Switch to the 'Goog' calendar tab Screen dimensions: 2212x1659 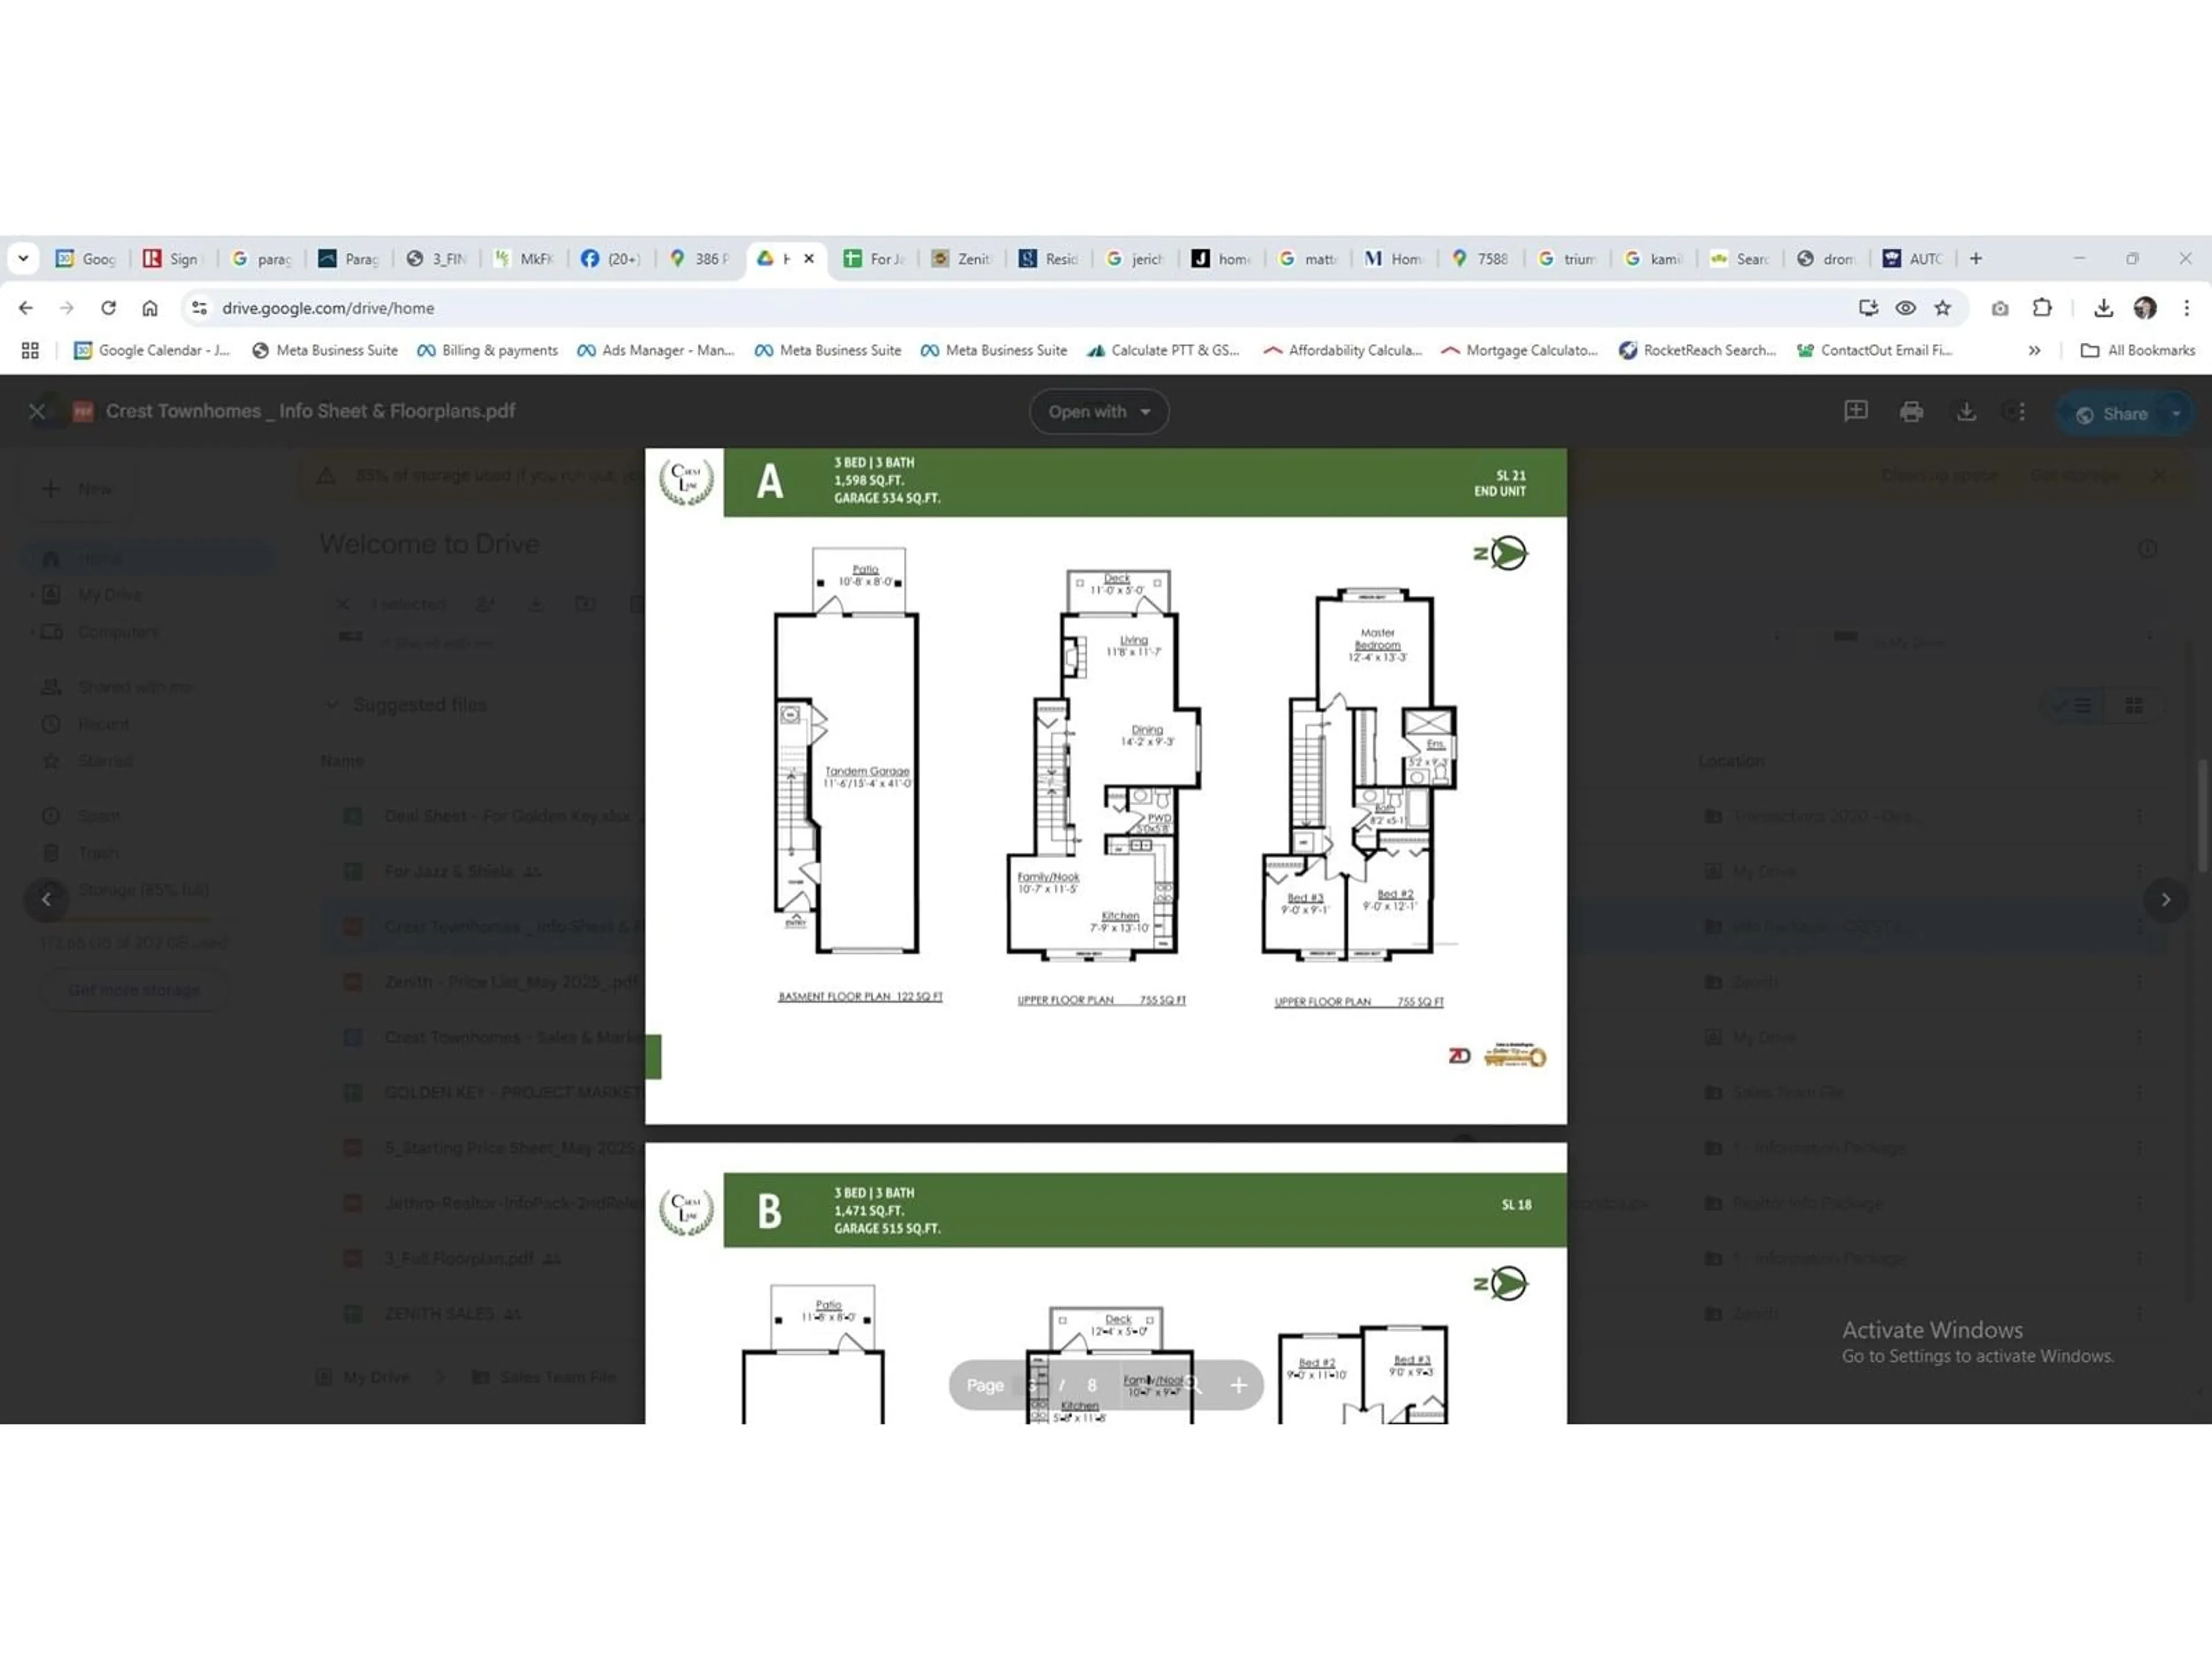coord(87,259)
